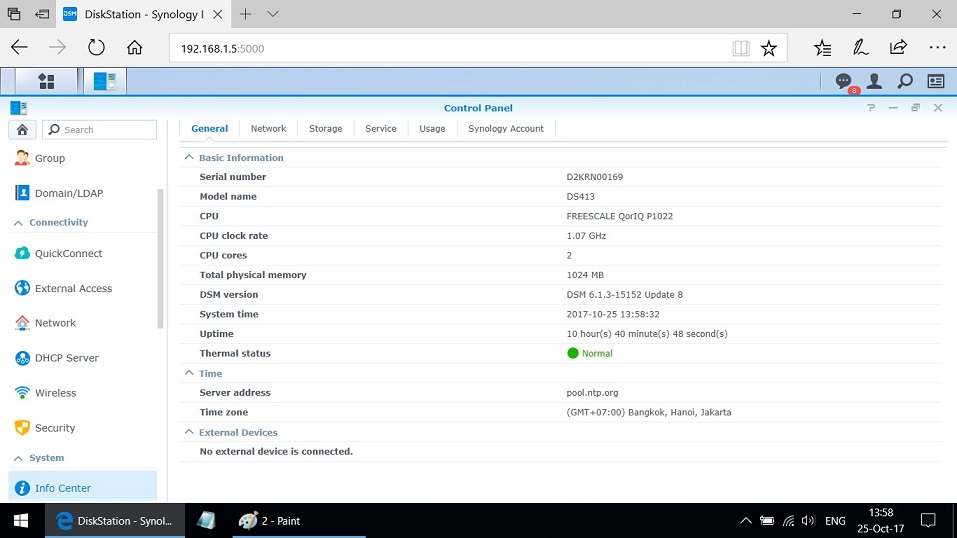Open a new browser tab
This screenshot has height=538, width=957.
tap(245, 14)
